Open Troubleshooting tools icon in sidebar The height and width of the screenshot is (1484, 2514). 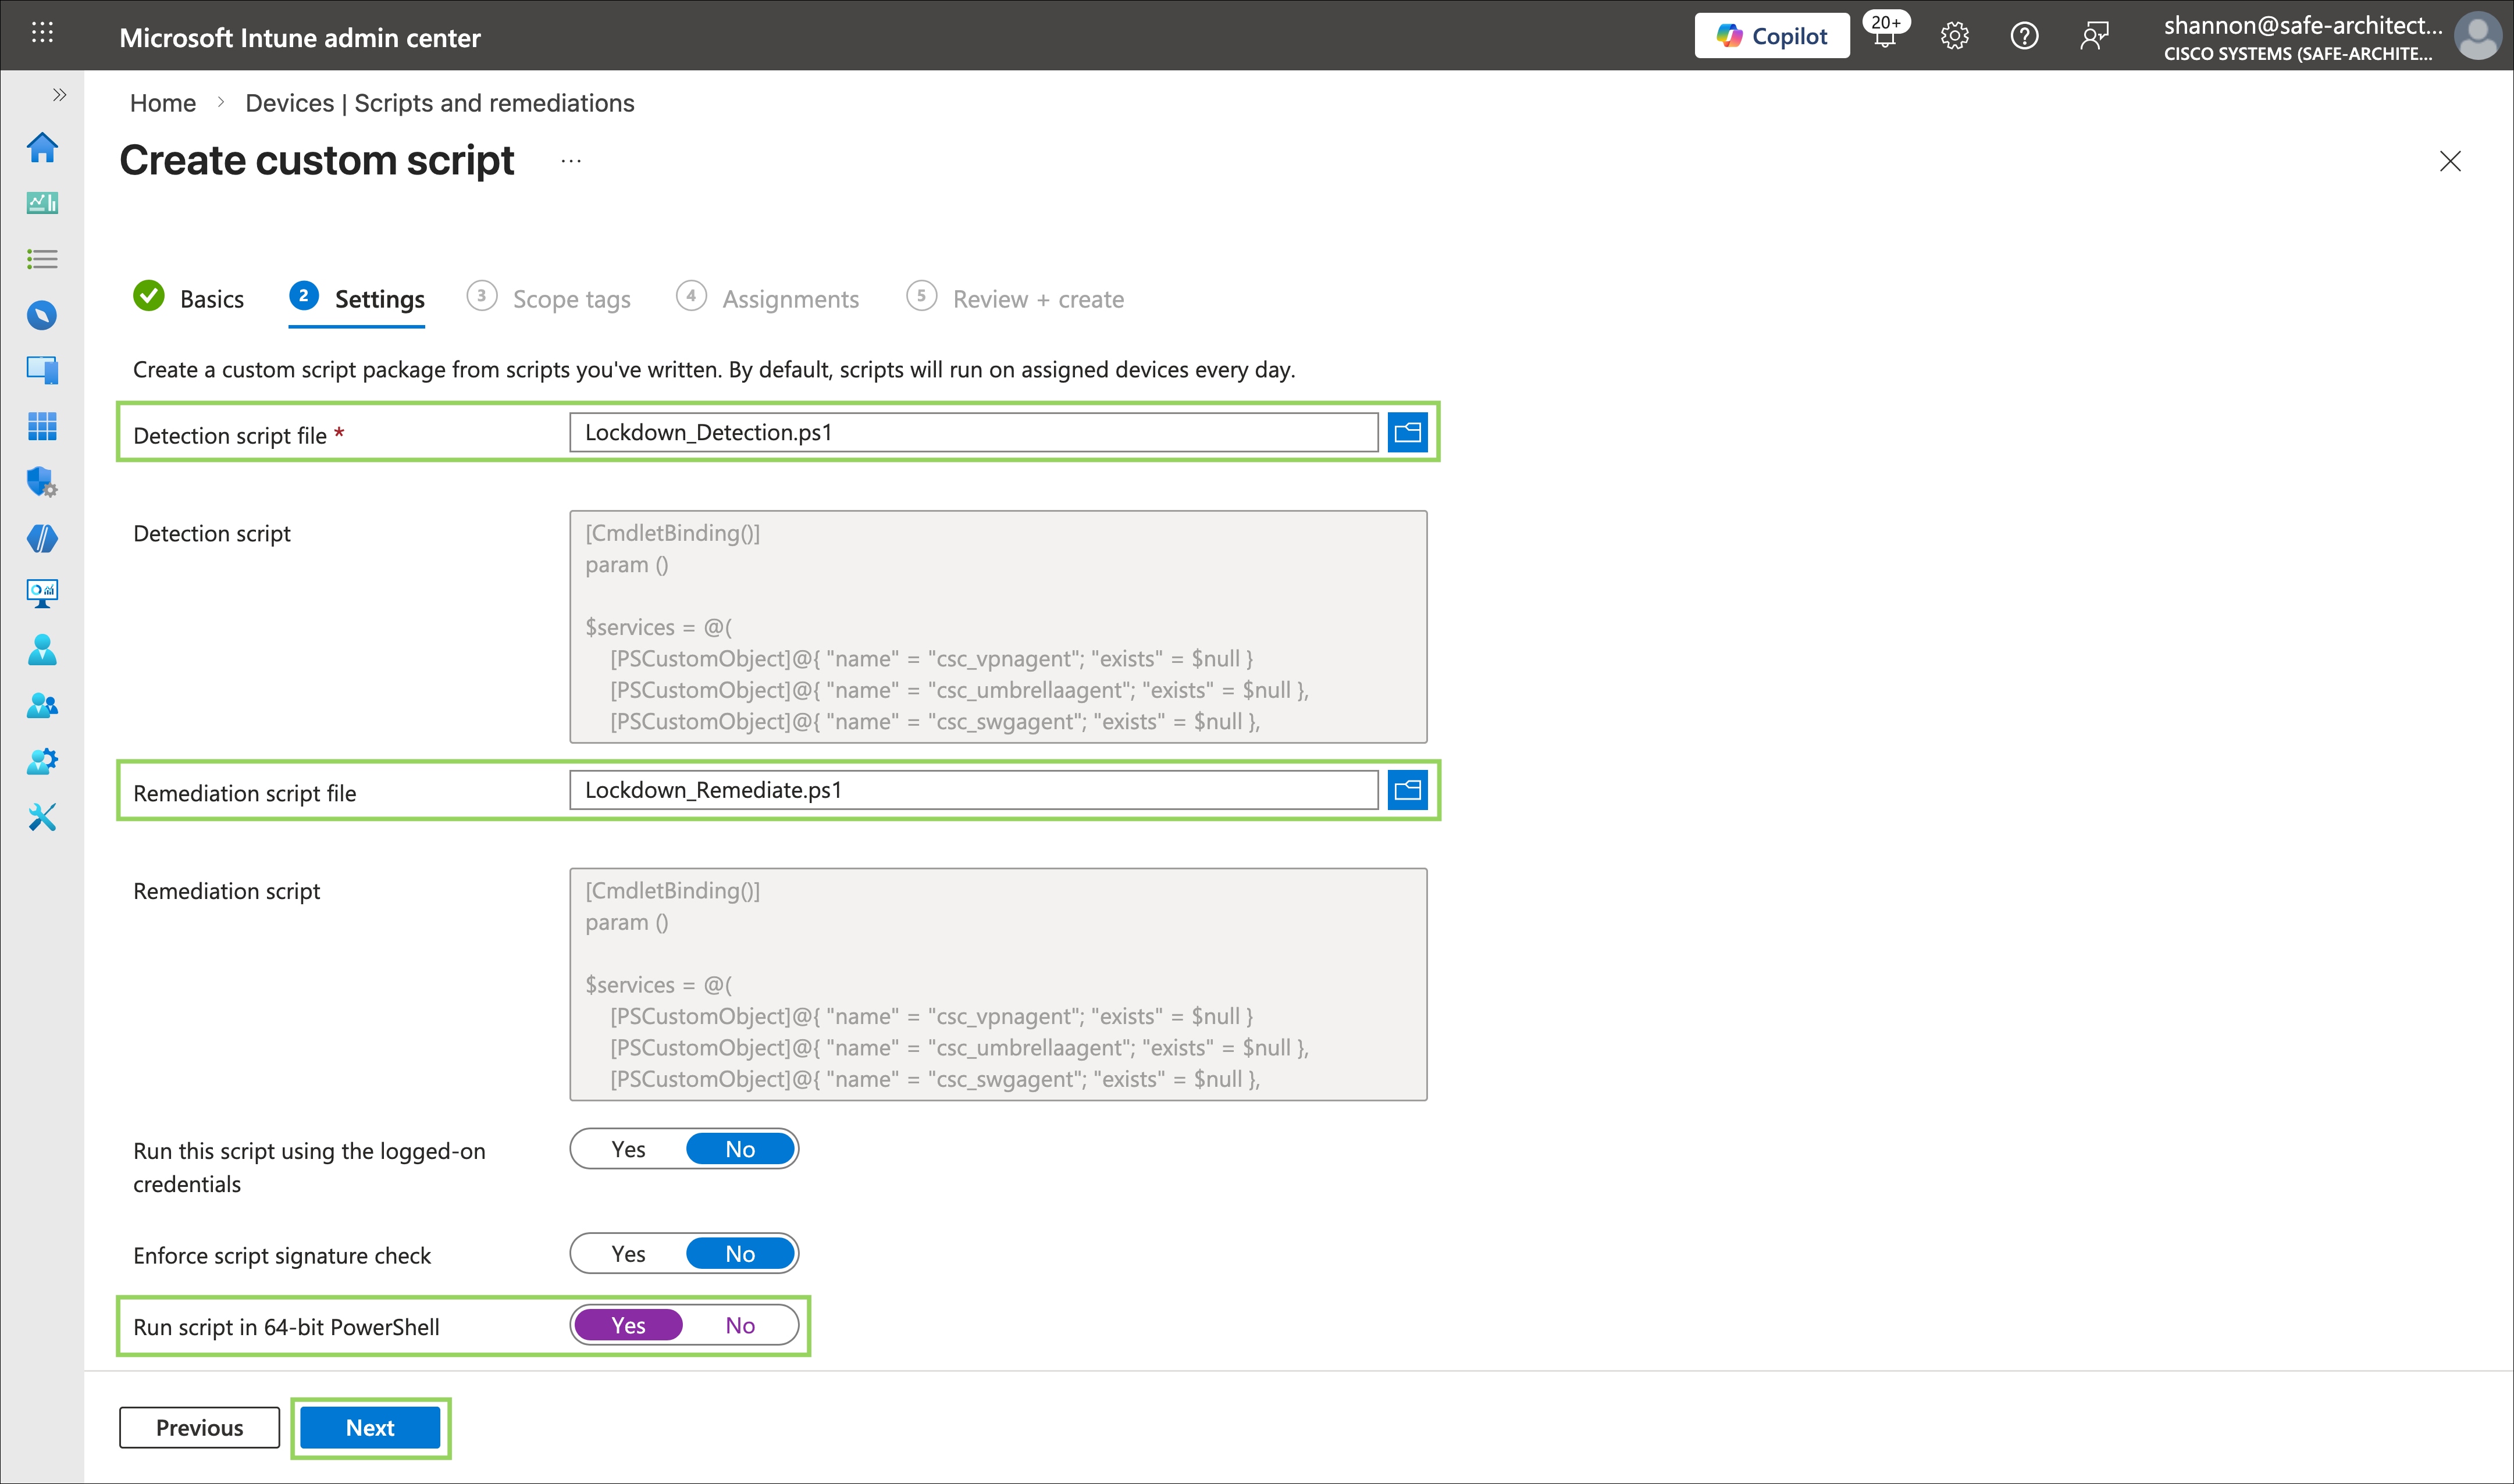[x=42, y=818]
